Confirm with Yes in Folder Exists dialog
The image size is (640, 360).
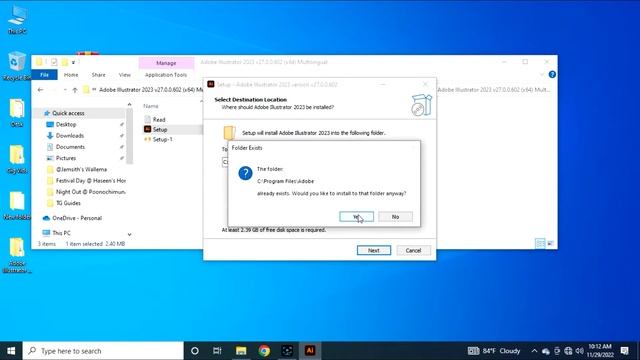356,217
